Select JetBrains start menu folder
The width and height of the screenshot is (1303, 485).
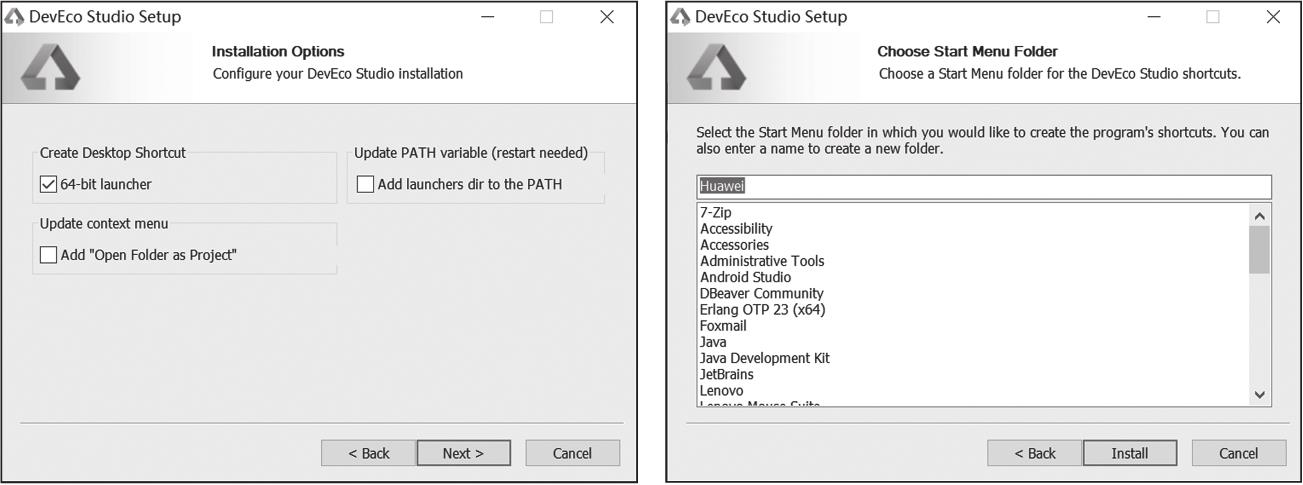(x=727, y=374)
